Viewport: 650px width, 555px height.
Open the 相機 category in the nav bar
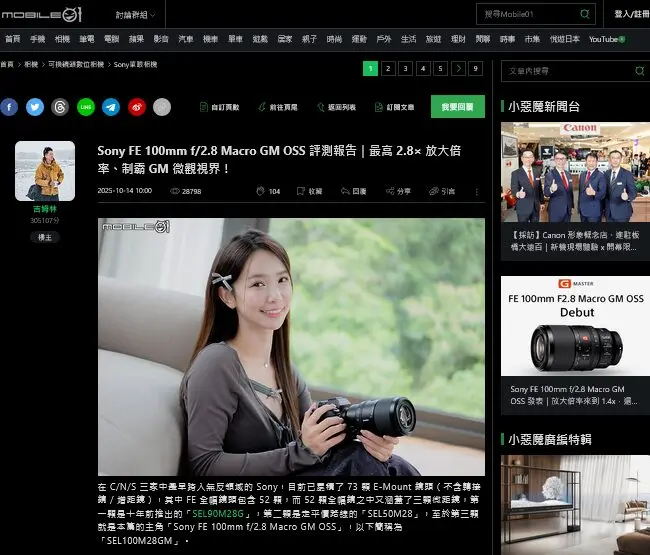point(62,39)
